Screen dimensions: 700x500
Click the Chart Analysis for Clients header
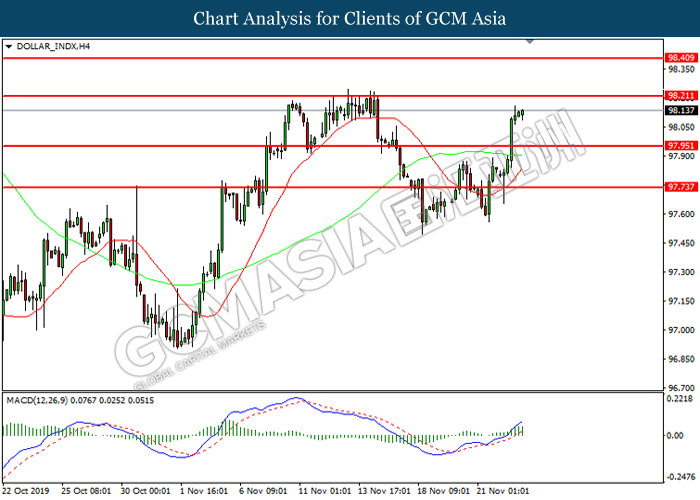tap(350, 19)
